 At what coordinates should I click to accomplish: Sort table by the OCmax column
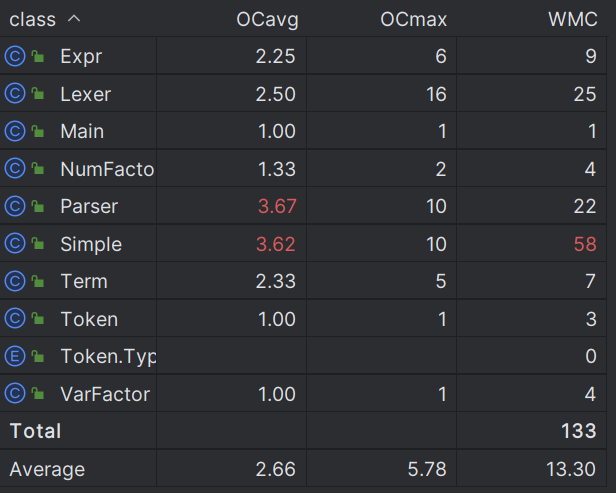pos(413,19)
